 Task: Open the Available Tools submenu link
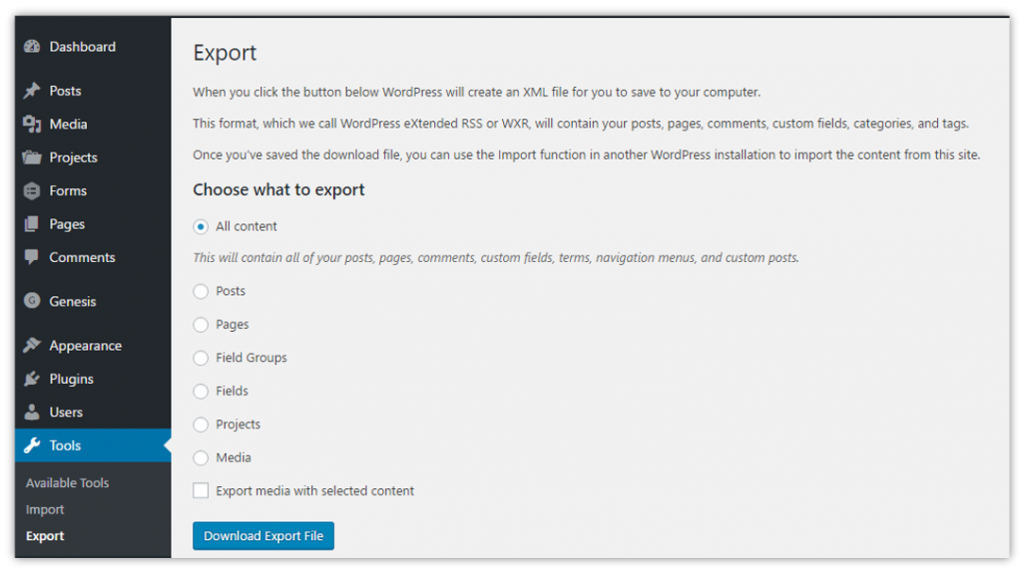(67, 483)
